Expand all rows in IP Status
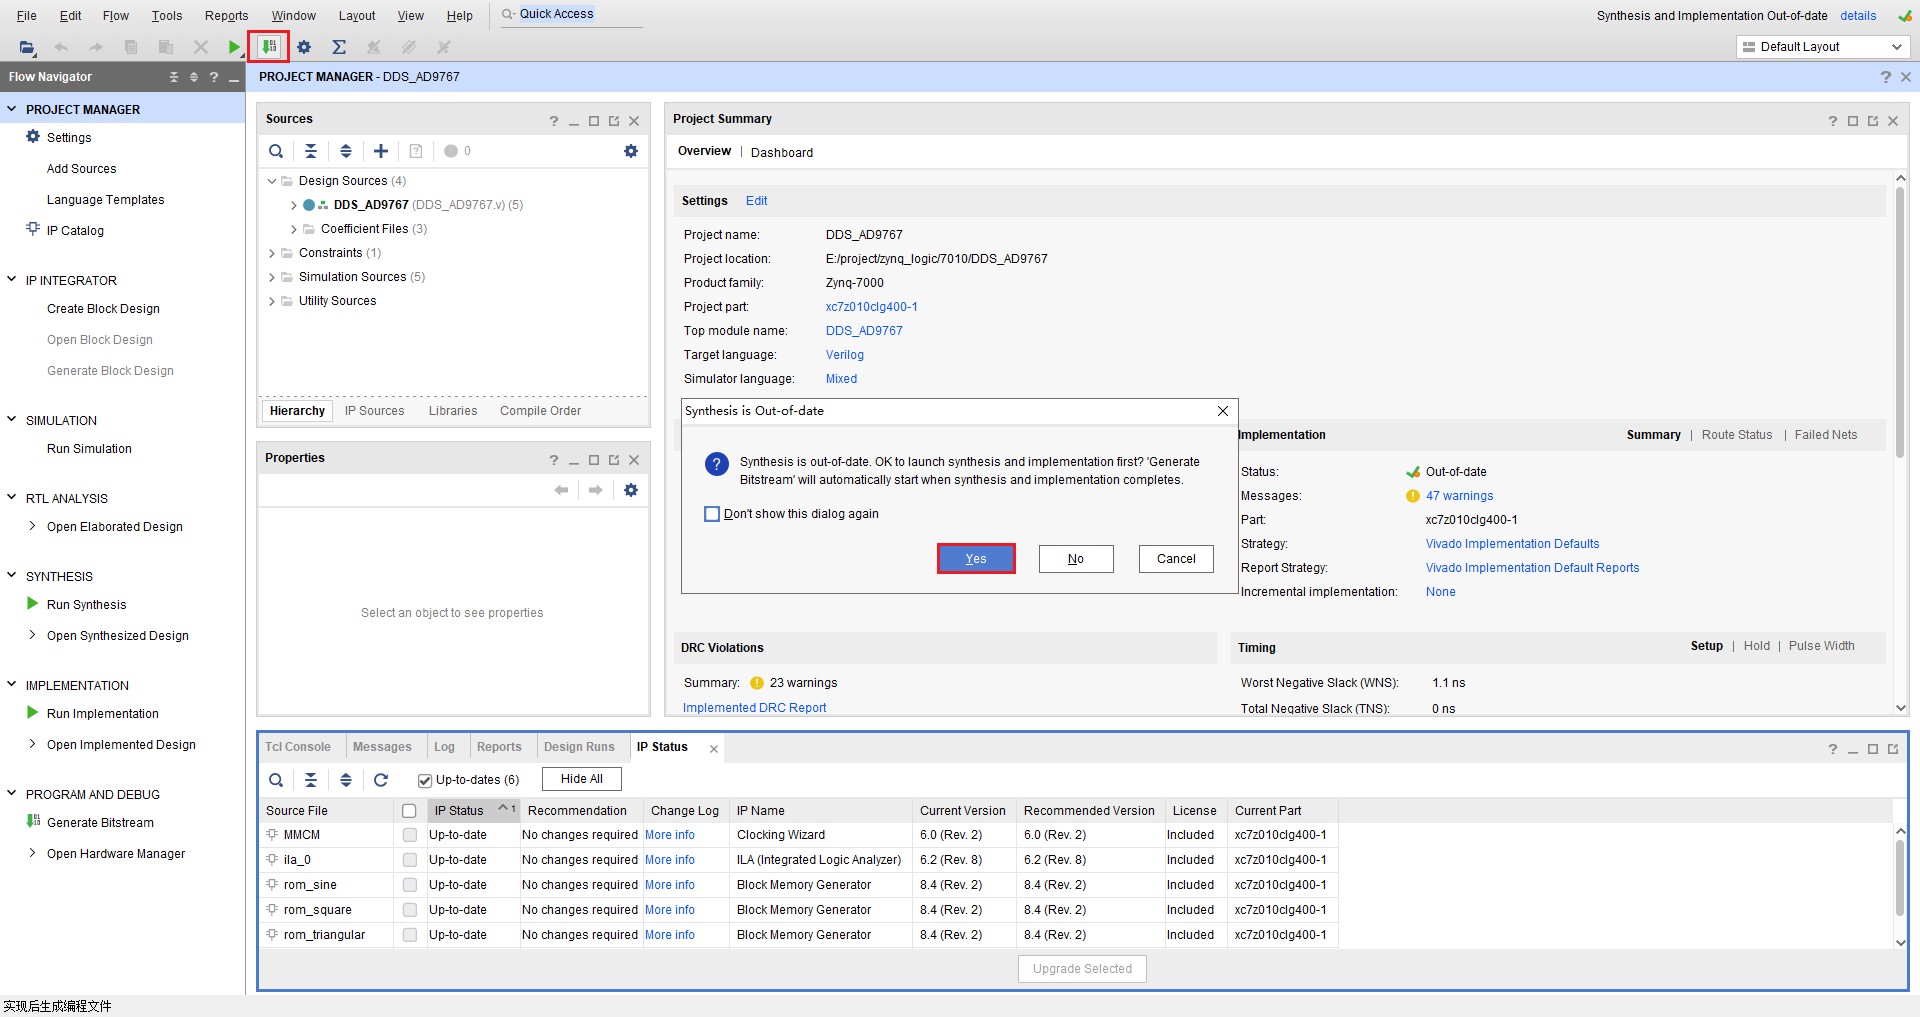Viewport: 1920px width, 1017px height. [x=346, y=780]
